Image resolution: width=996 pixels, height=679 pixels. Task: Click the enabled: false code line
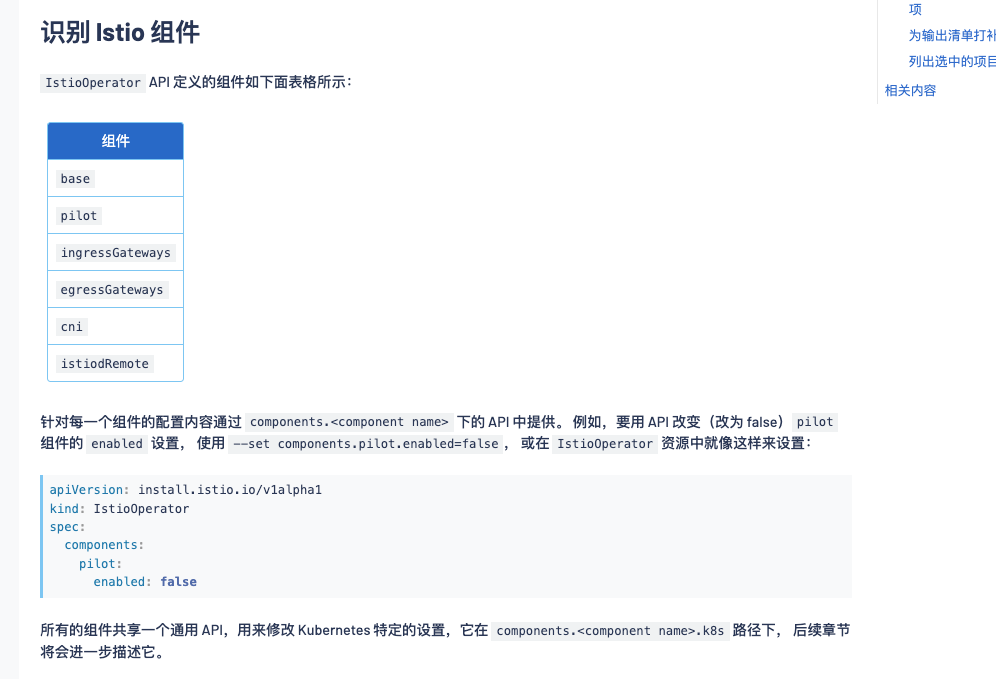point(145,582)
